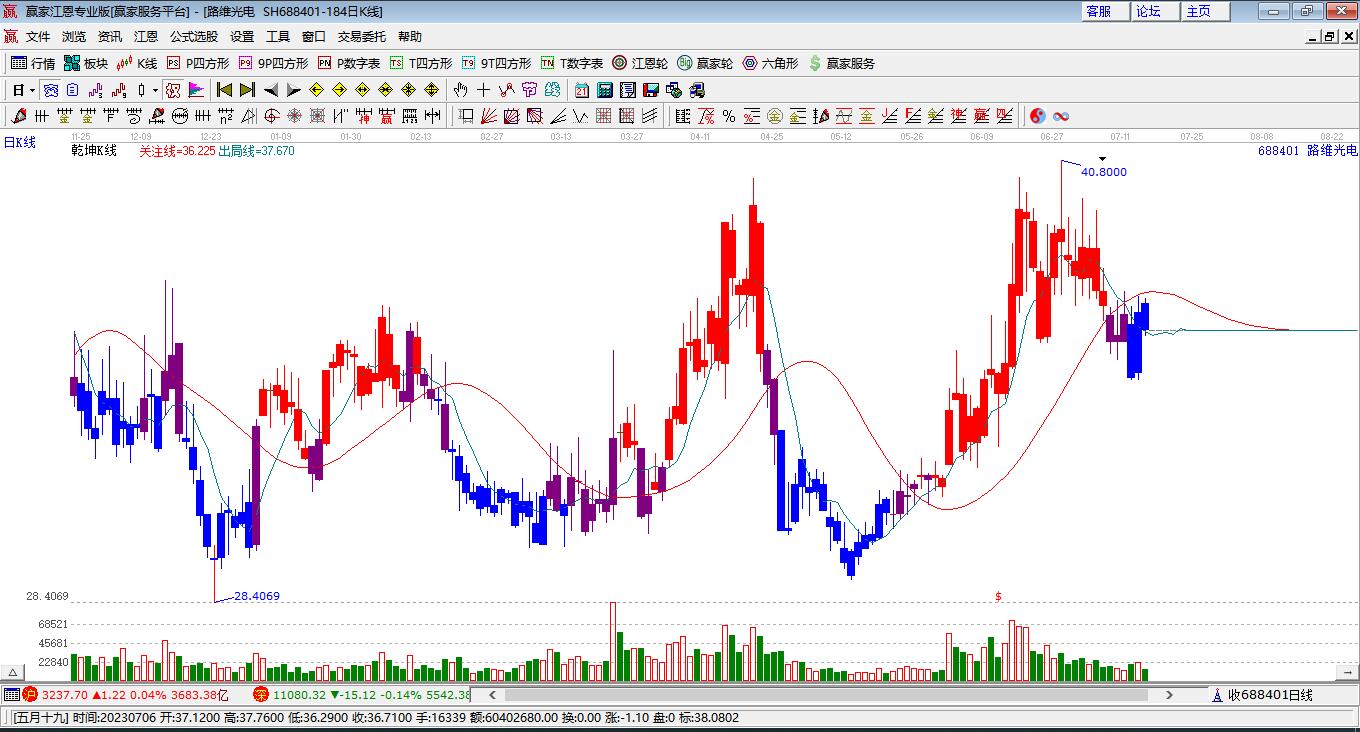
Task: Open the calculator tool icon
Action: click(604, 90)
